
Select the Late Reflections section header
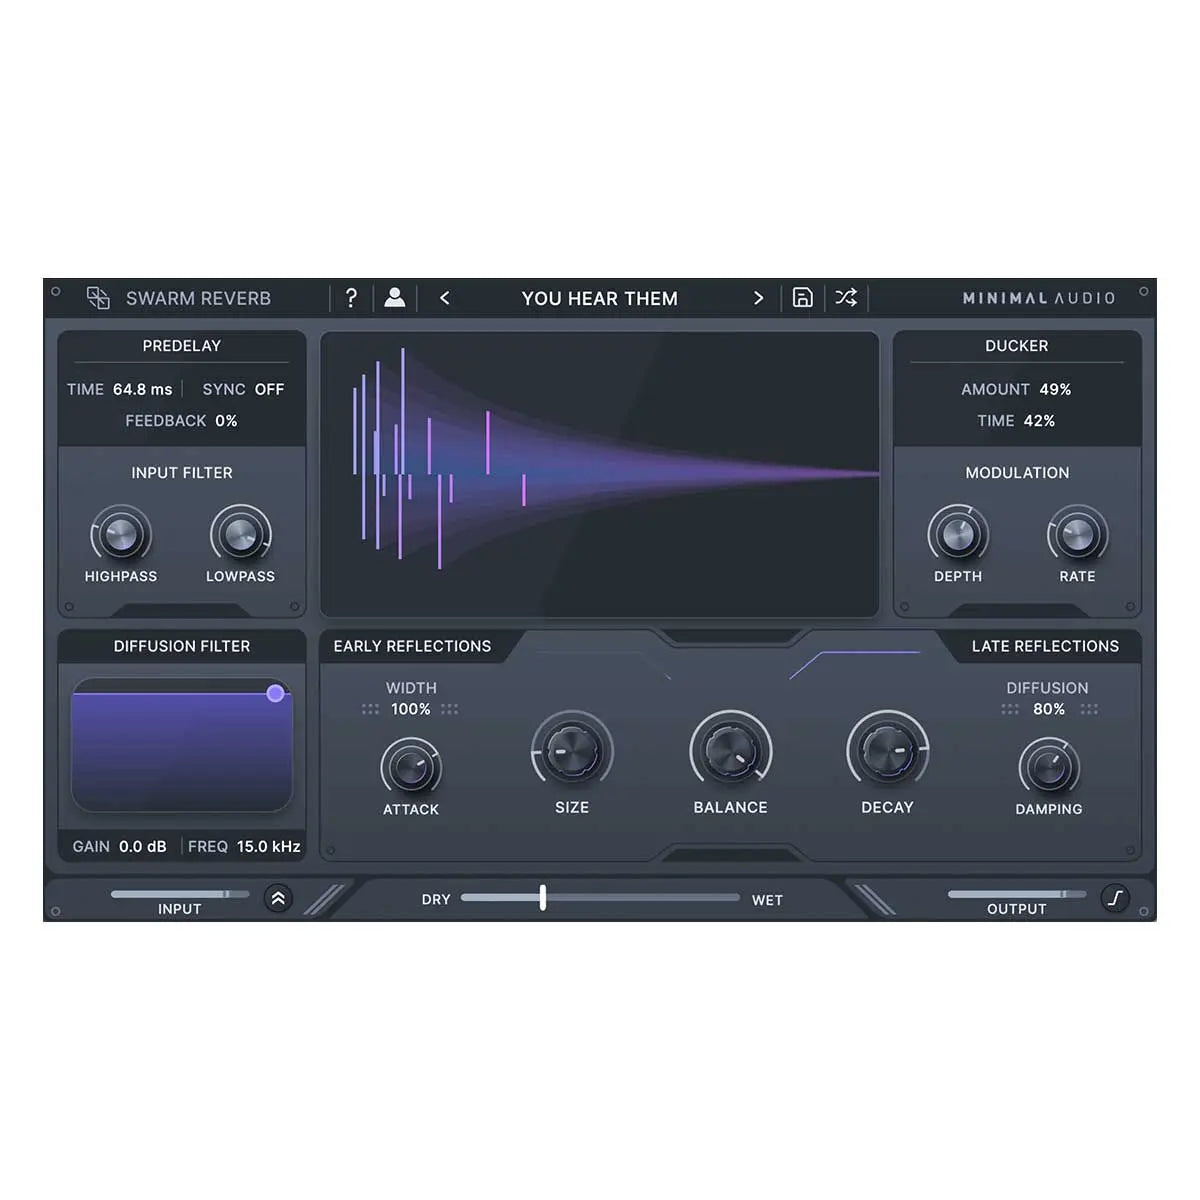coord(1046,646)
